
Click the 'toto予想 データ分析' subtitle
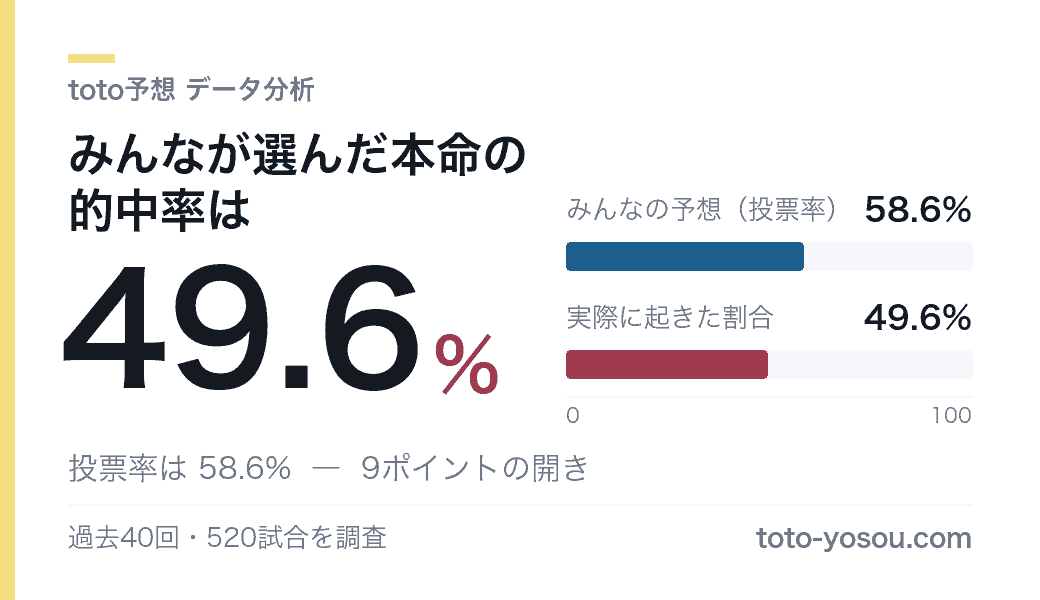pos(191,90)
